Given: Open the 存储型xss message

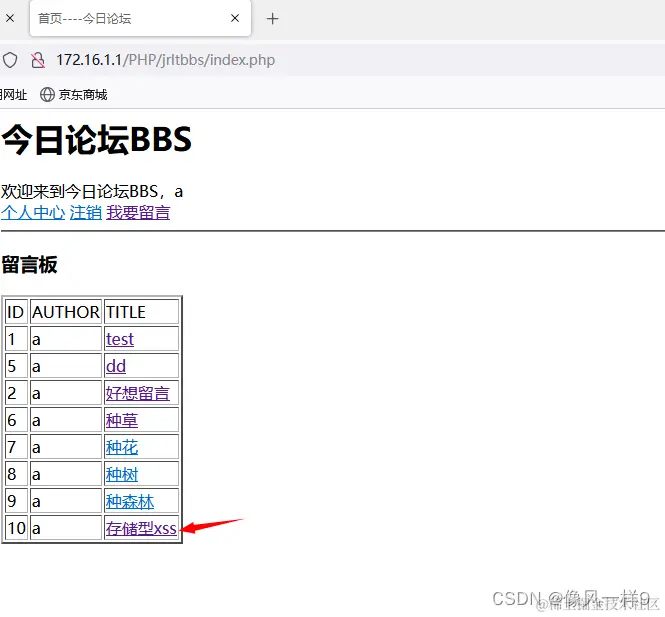Looking at the screenshot, I should point(141,528).
